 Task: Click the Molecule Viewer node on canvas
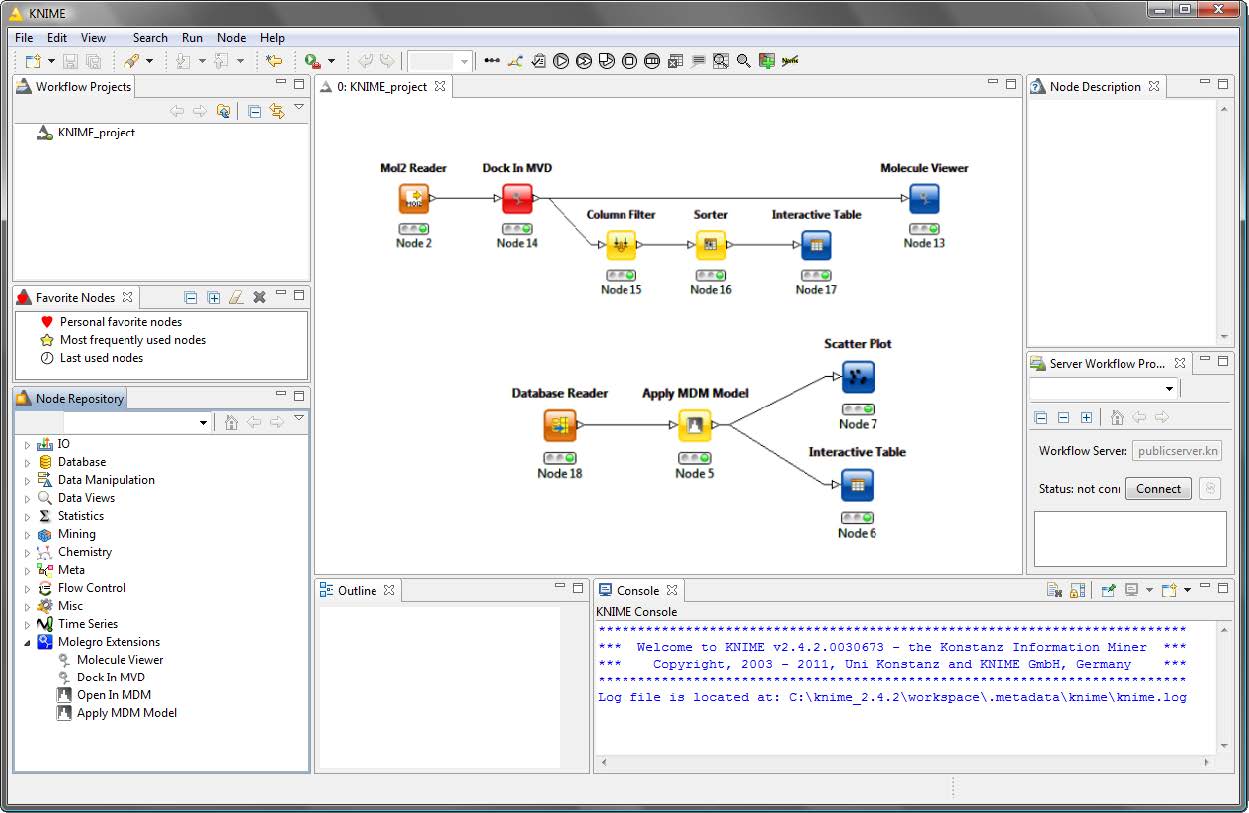coord(923,199)
